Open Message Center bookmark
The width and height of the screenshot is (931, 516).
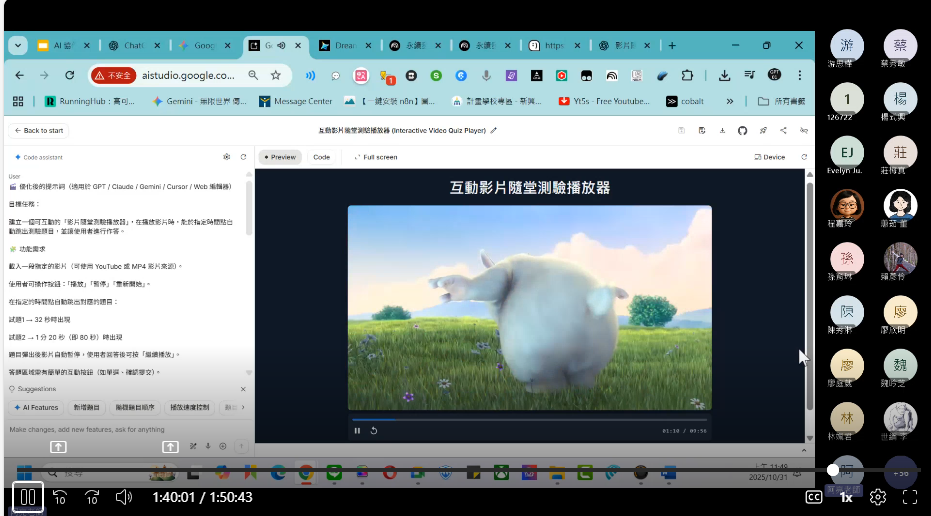tap(296, 102)
